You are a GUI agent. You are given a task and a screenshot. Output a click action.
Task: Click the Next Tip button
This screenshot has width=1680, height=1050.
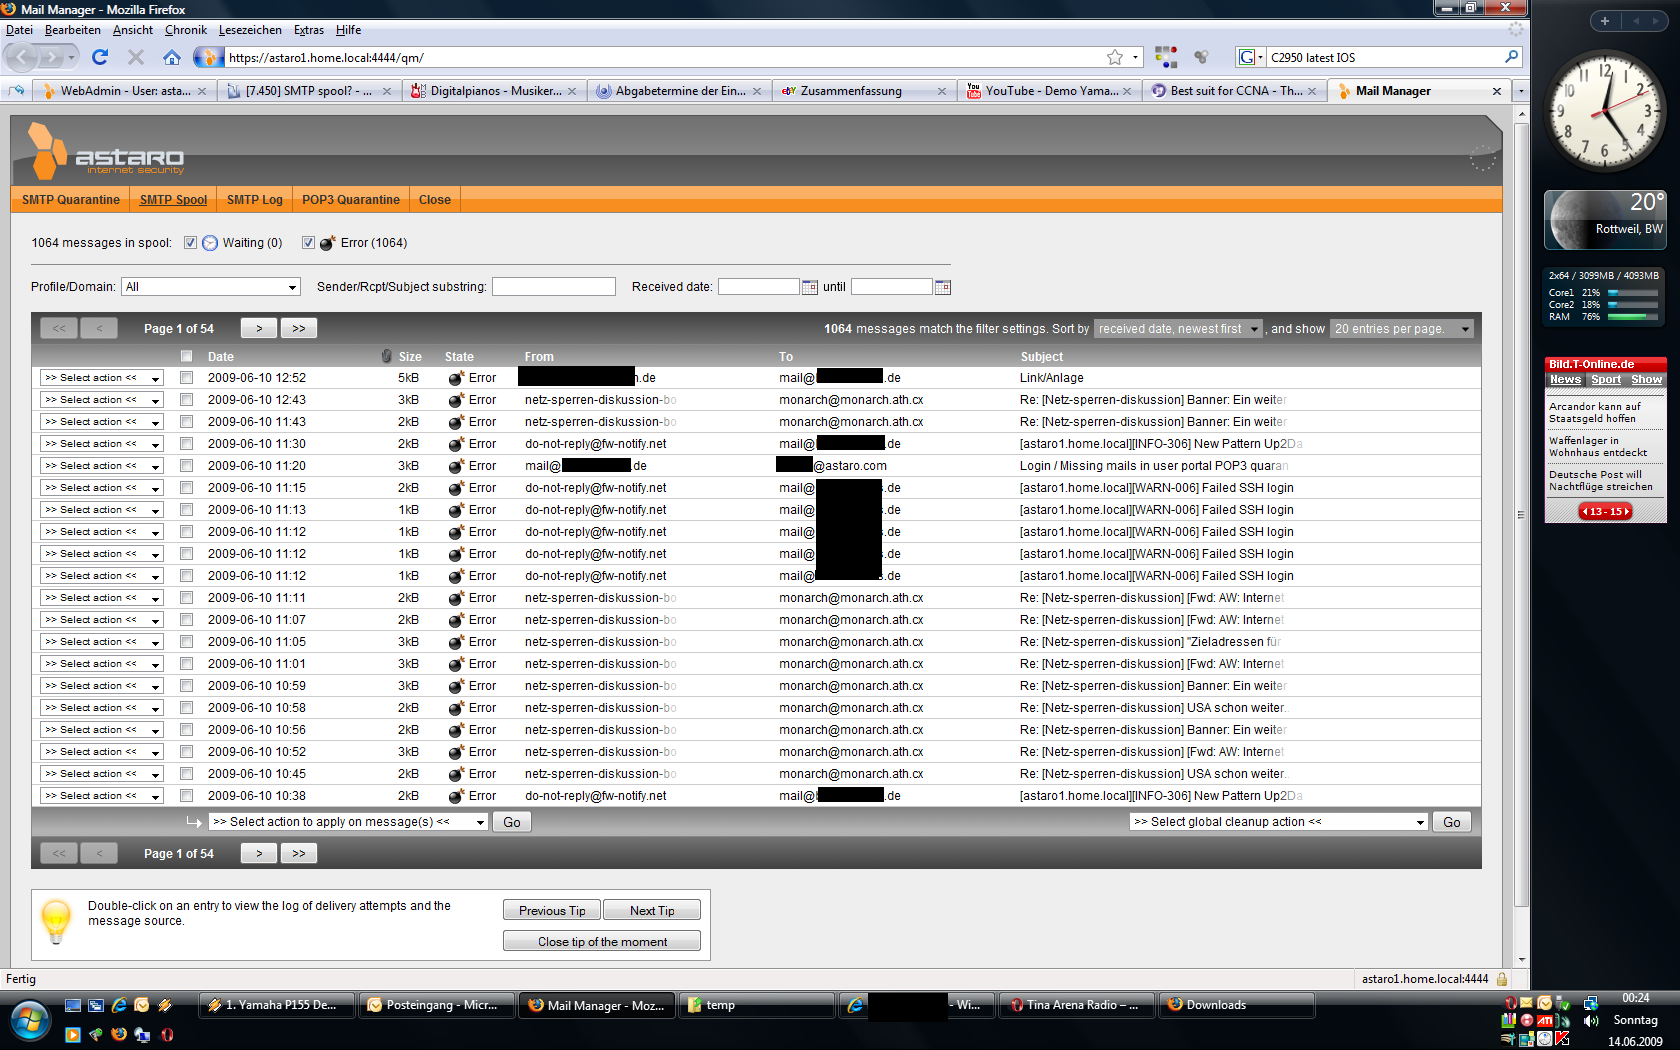tap(652, 911)
